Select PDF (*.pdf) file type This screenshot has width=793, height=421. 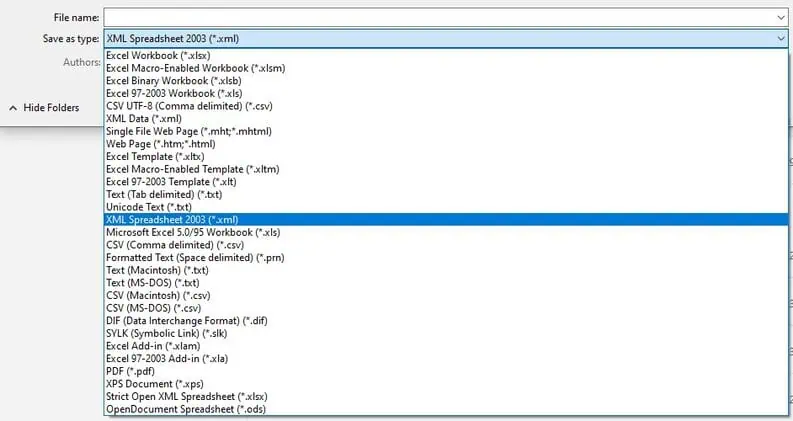pos(446,371)
